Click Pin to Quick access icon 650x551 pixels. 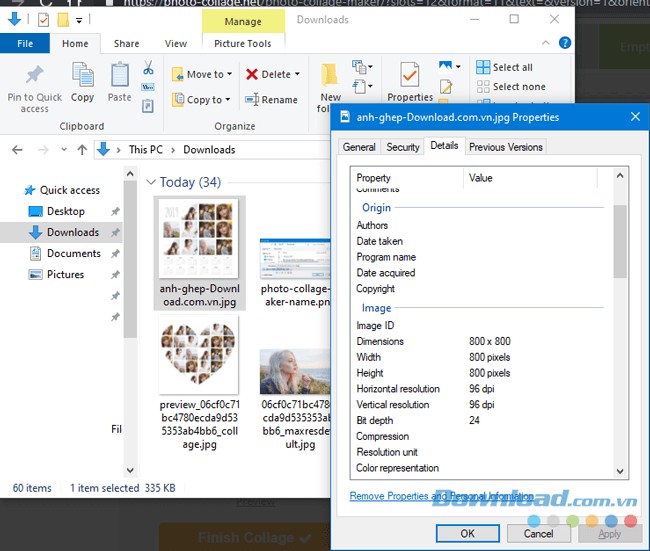click(x=34, y=76)
